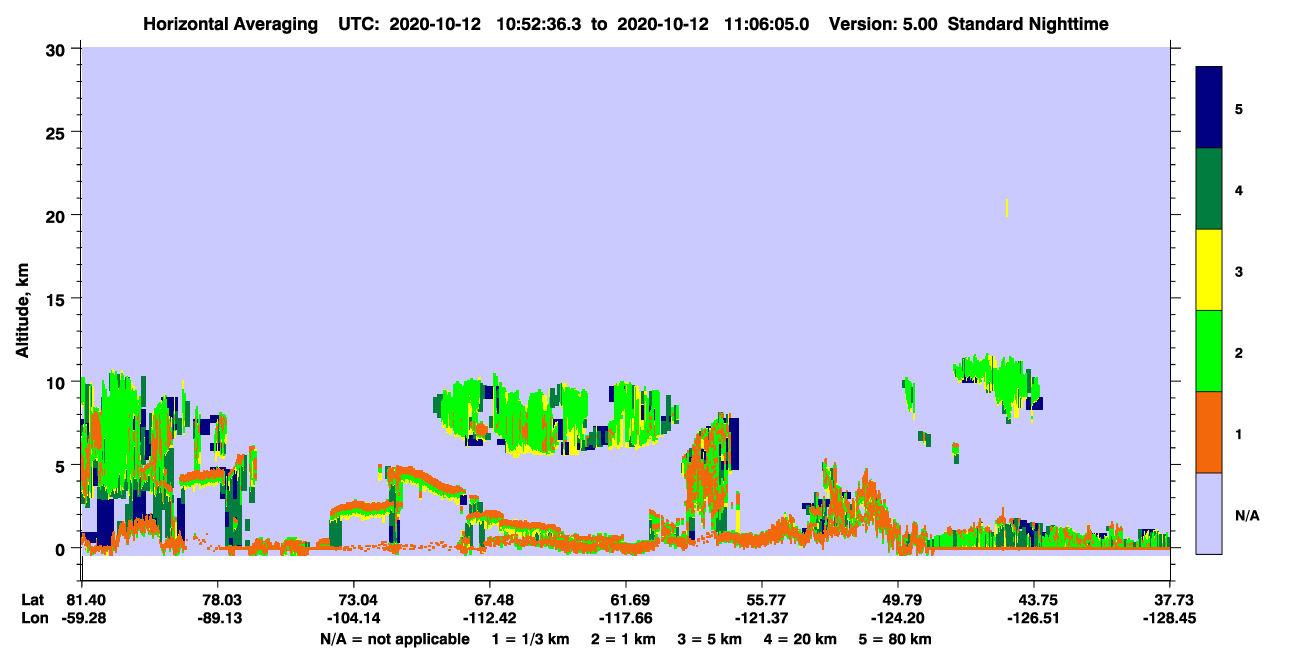Click the dark blue colorbar segment labeled 5

(1209, 108)
